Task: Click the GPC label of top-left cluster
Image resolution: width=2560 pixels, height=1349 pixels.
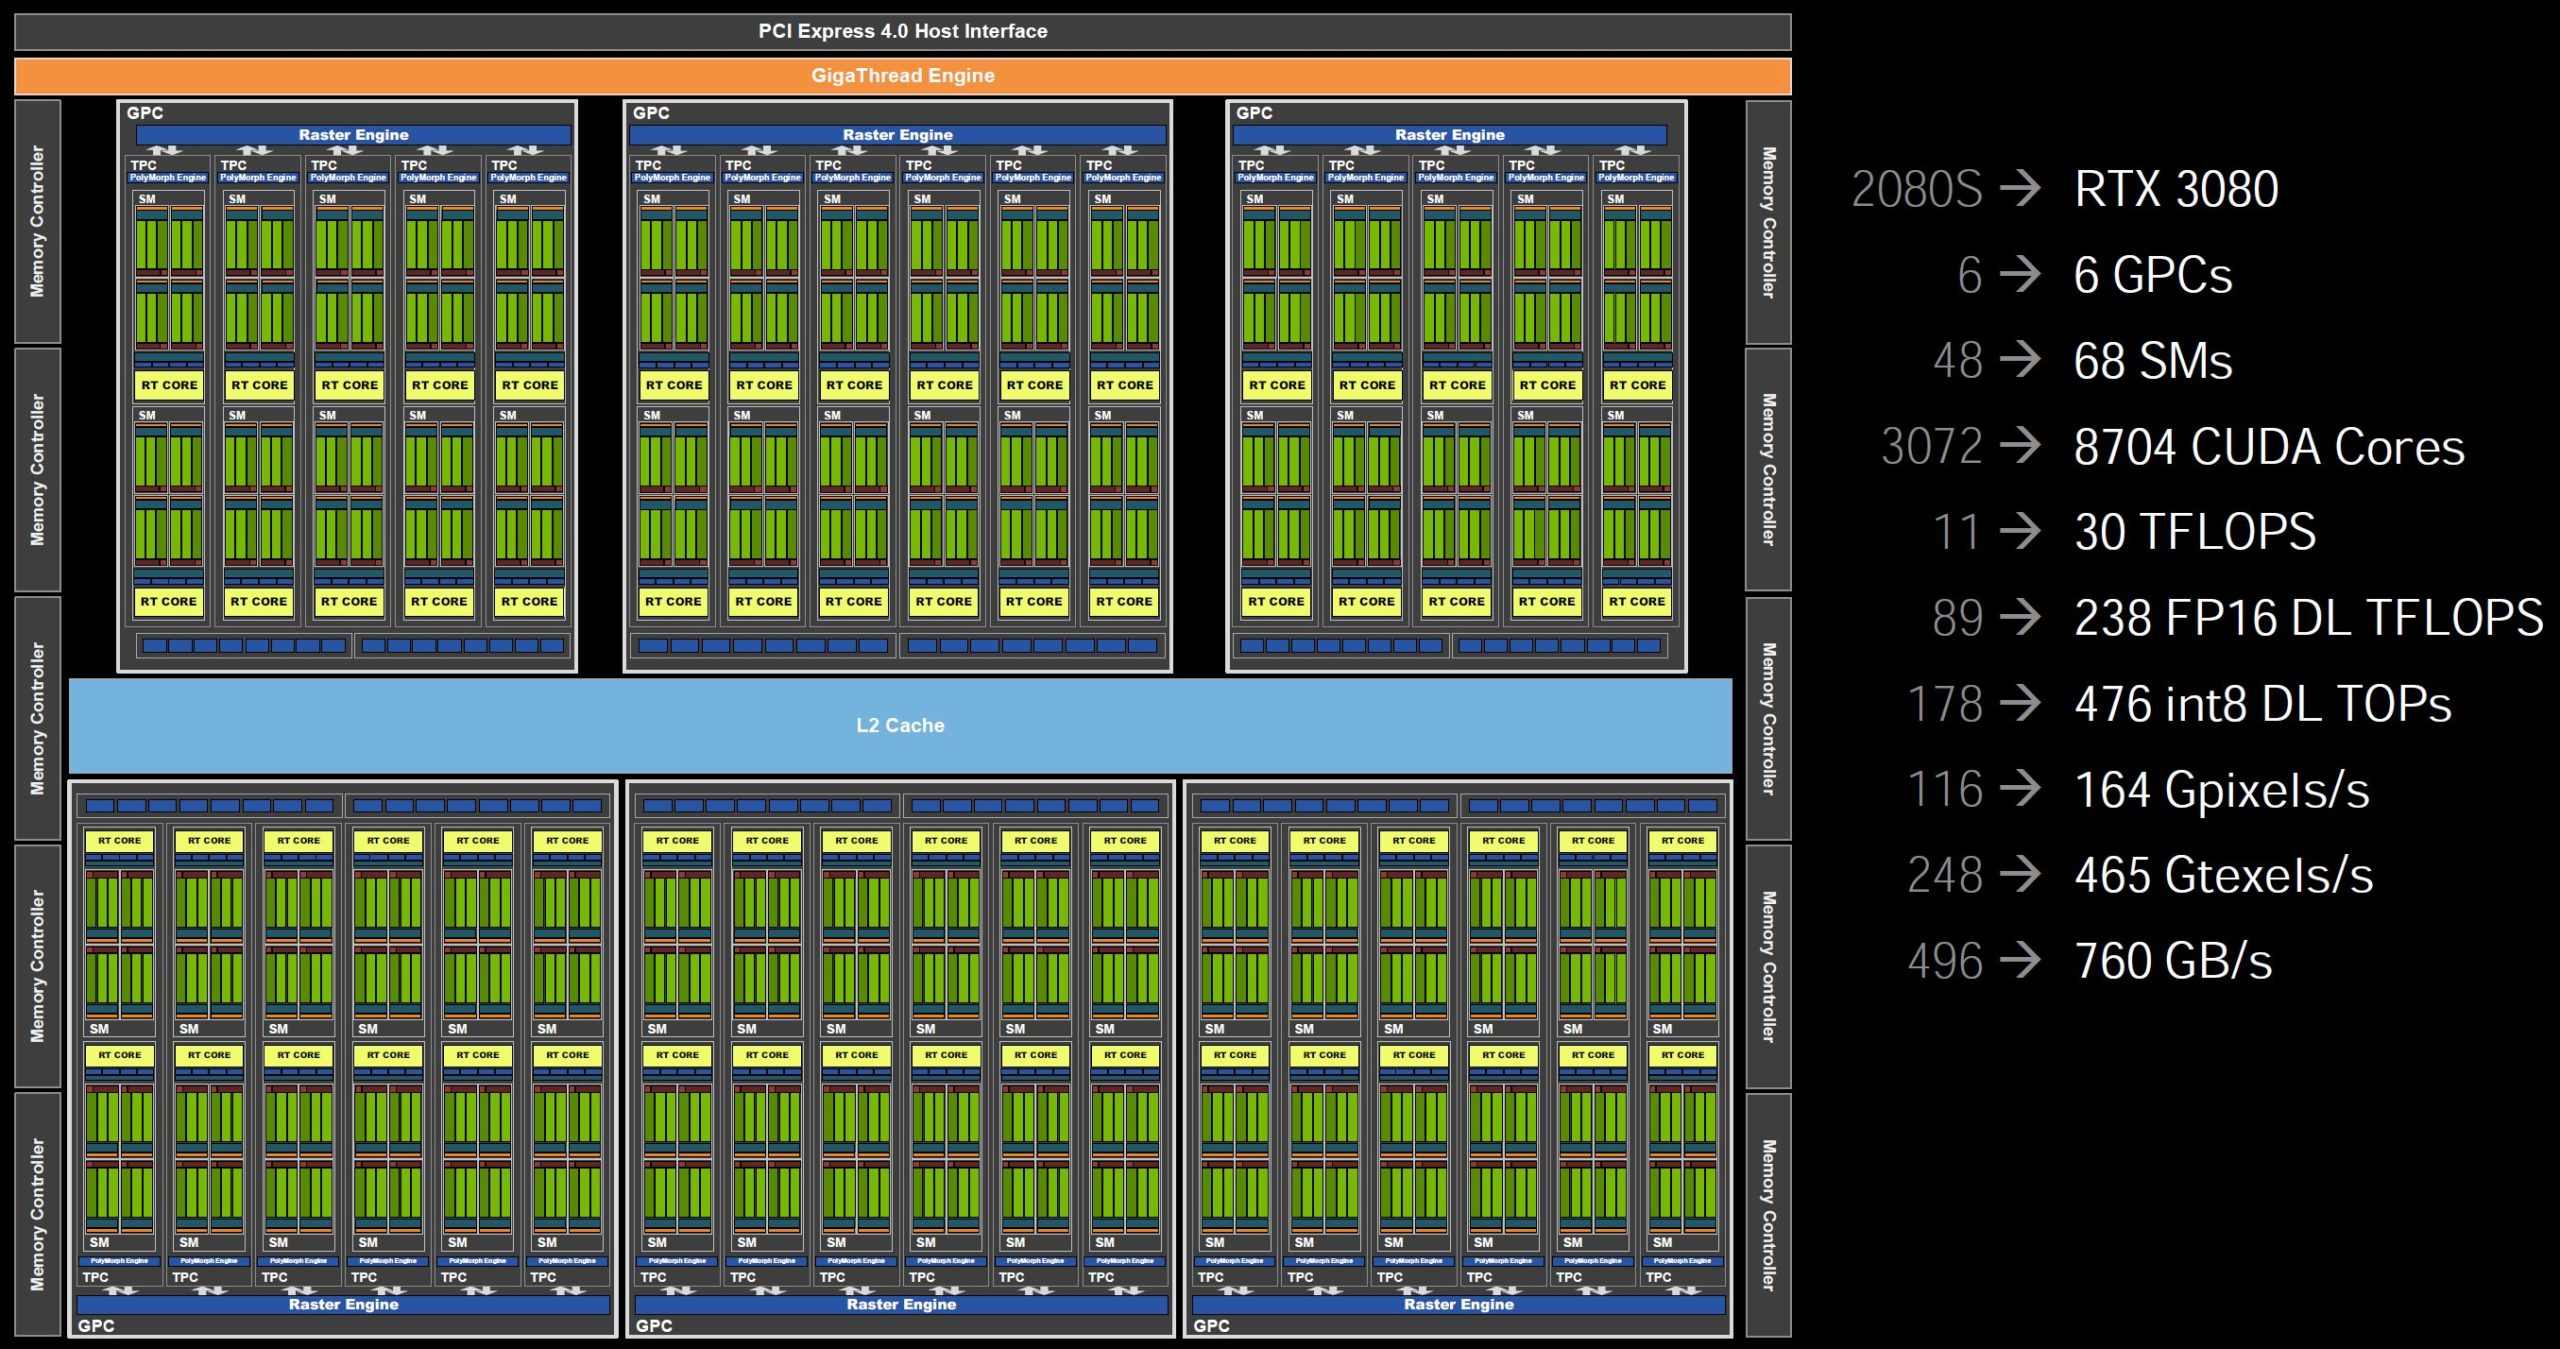Action: click(145, 113)
